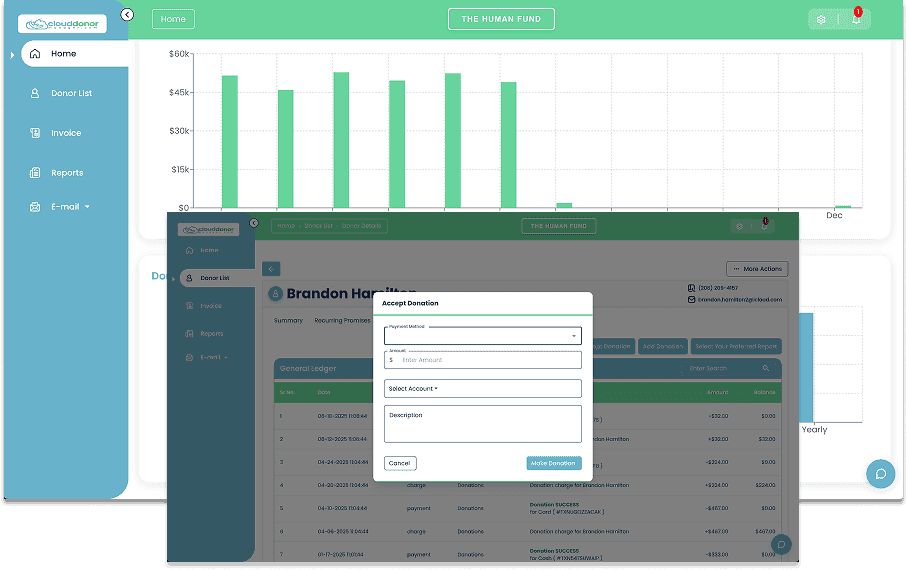Image resolution: width=907 pixels, height=570 pixels.
Task: Switch to the Recurring Promises tab
Action: (342, 321)
